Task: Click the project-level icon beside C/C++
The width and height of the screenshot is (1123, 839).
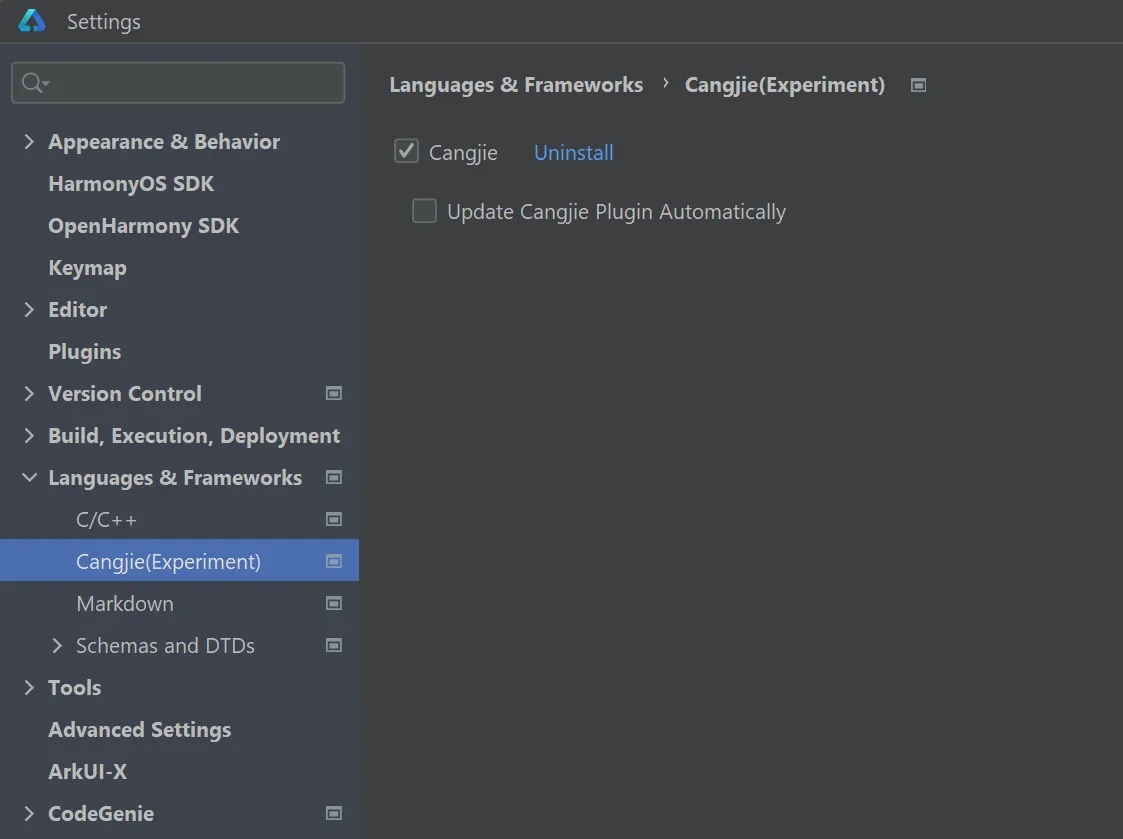Action: (334, 520)
